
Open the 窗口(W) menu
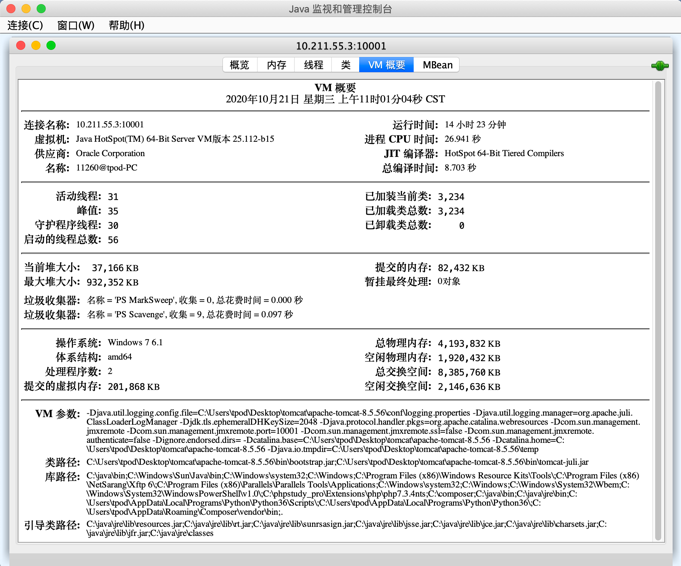point(75,25)
